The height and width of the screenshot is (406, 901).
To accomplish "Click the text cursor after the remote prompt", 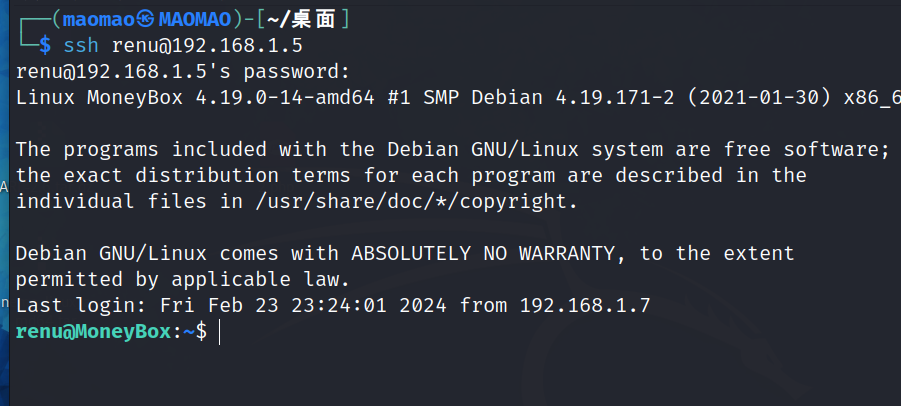I will (x=219, y=332).
